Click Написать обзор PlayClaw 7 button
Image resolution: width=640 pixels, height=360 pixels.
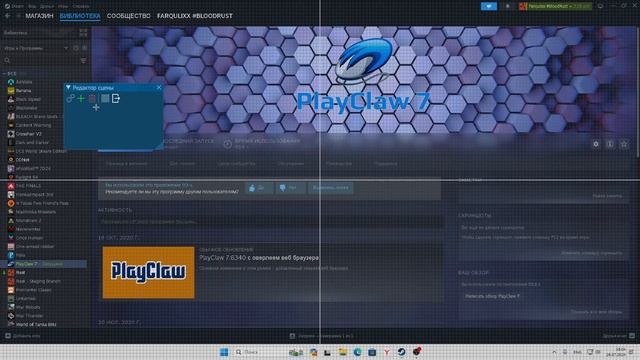[493, 296]
